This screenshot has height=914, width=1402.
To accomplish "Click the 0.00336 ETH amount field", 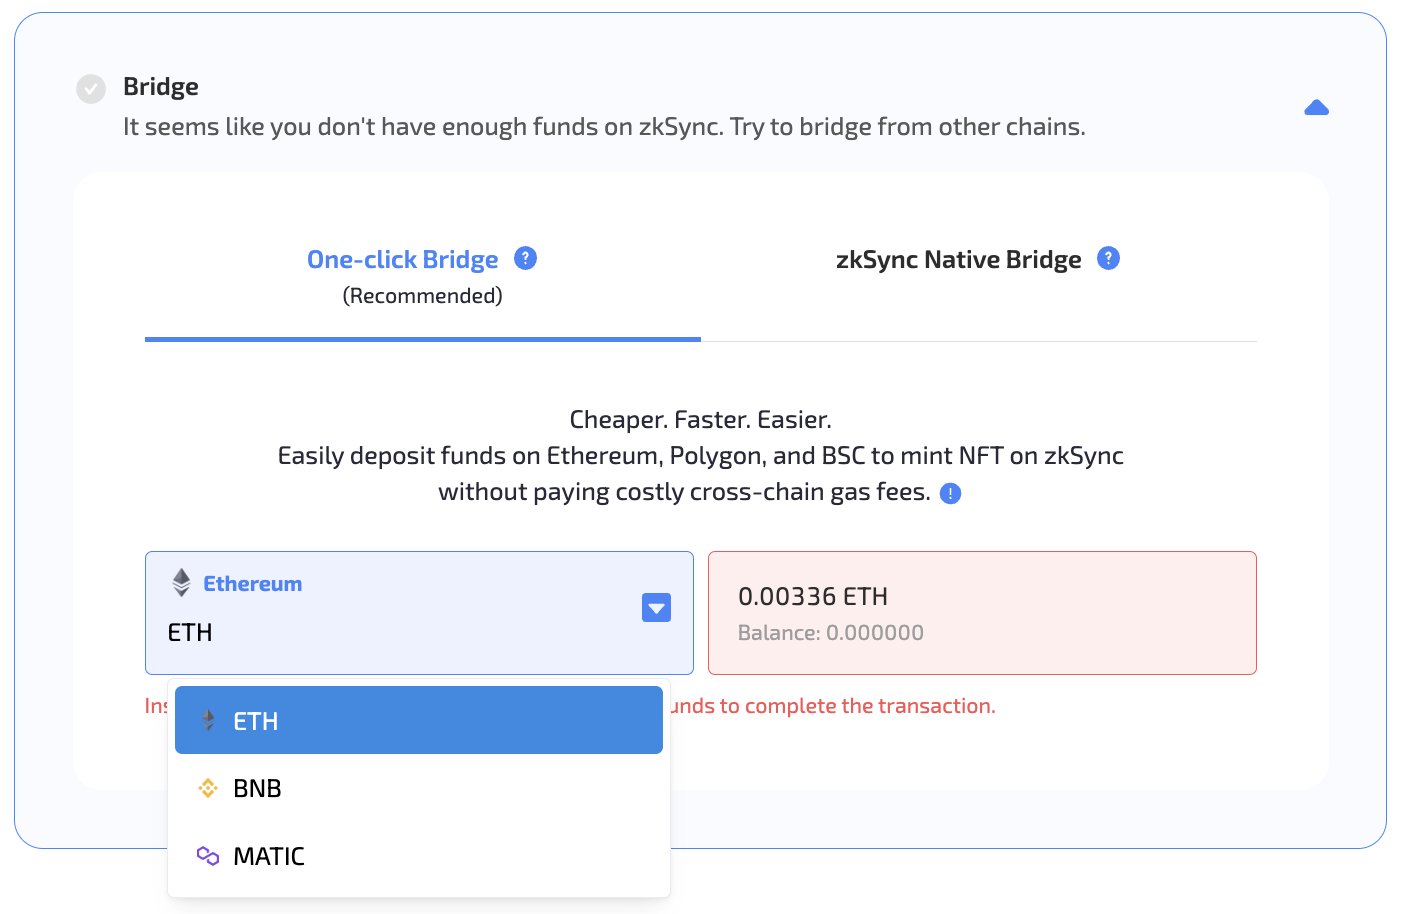I will tap(813, 596).
